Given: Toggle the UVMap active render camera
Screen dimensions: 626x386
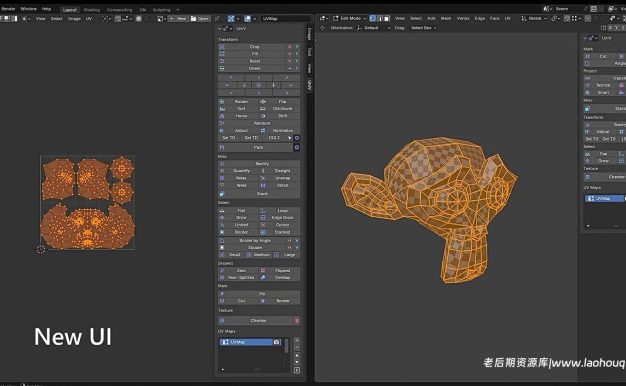Looking at the screenshot, I should pyautogui.click(x=276, y=342).
